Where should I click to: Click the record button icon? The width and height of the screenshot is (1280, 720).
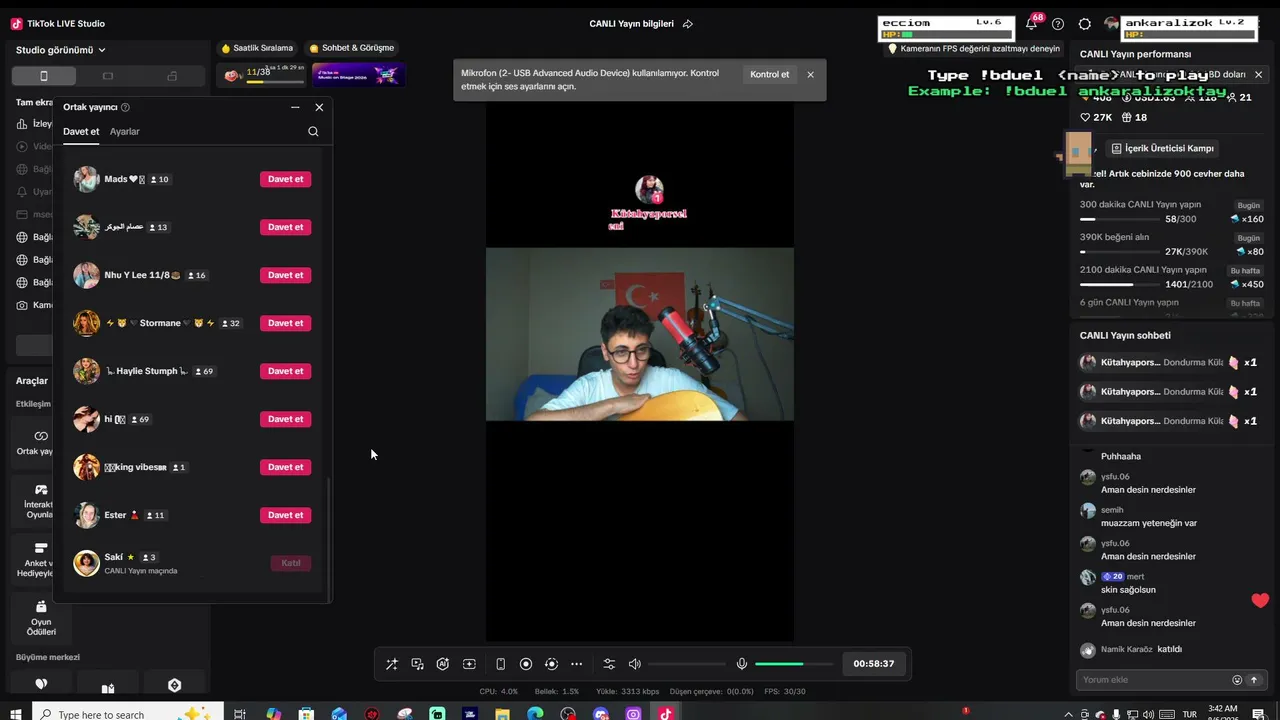tap(526, 664)
